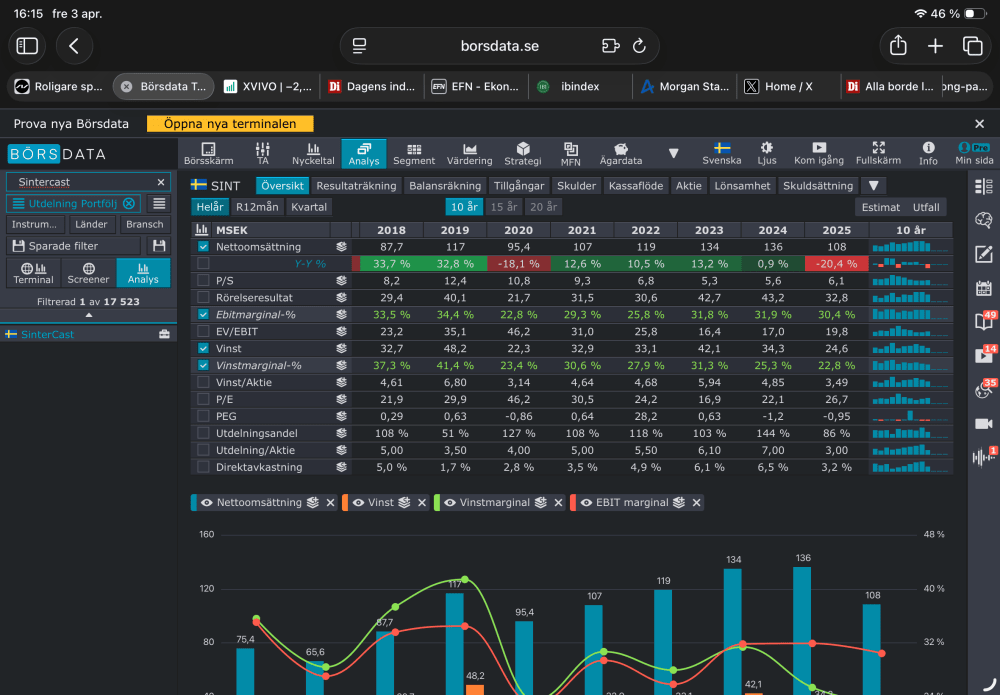Show Estimat figures
This screenshot has height=695, width=1000.
881,207
